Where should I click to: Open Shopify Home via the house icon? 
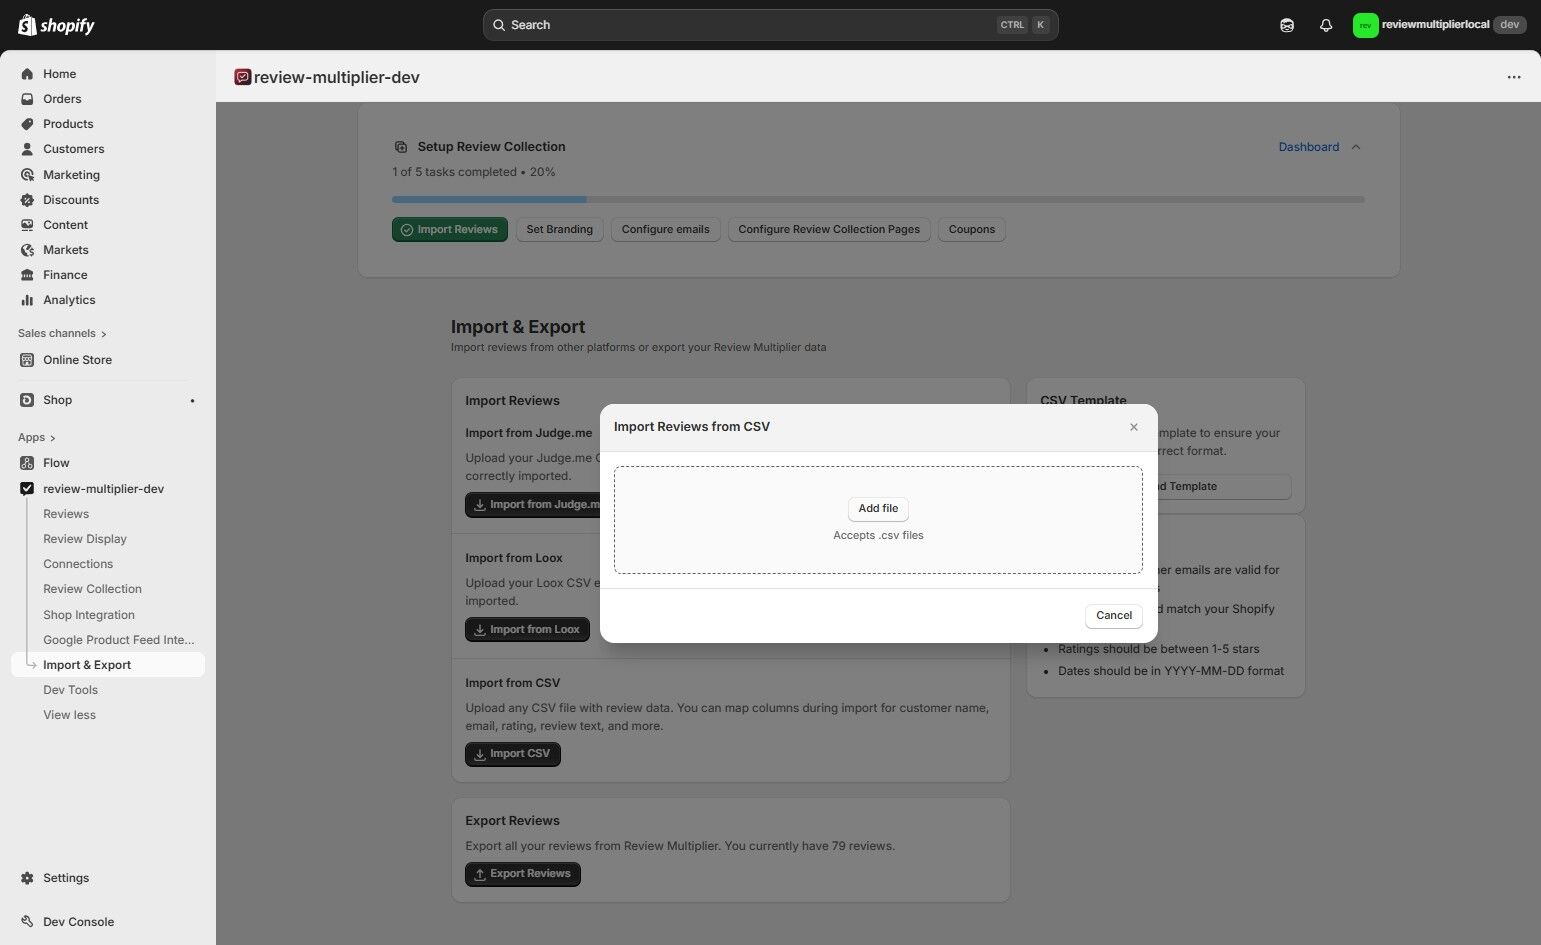(27, 73)
